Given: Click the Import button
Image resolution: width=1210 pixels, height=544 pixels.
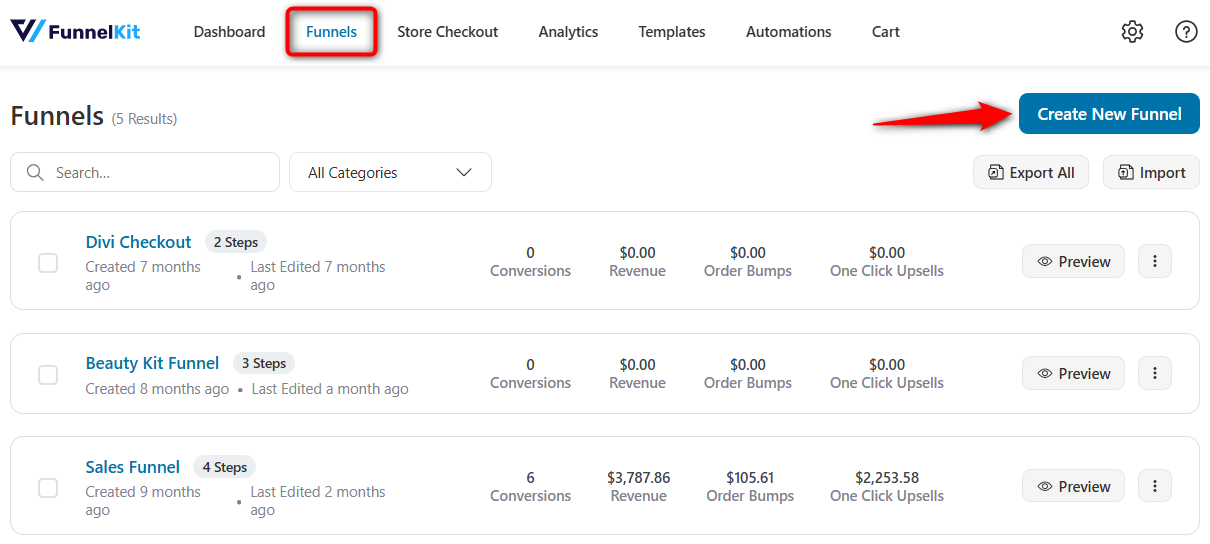Looking at the screenshot, I should [x=1151, y=172].
